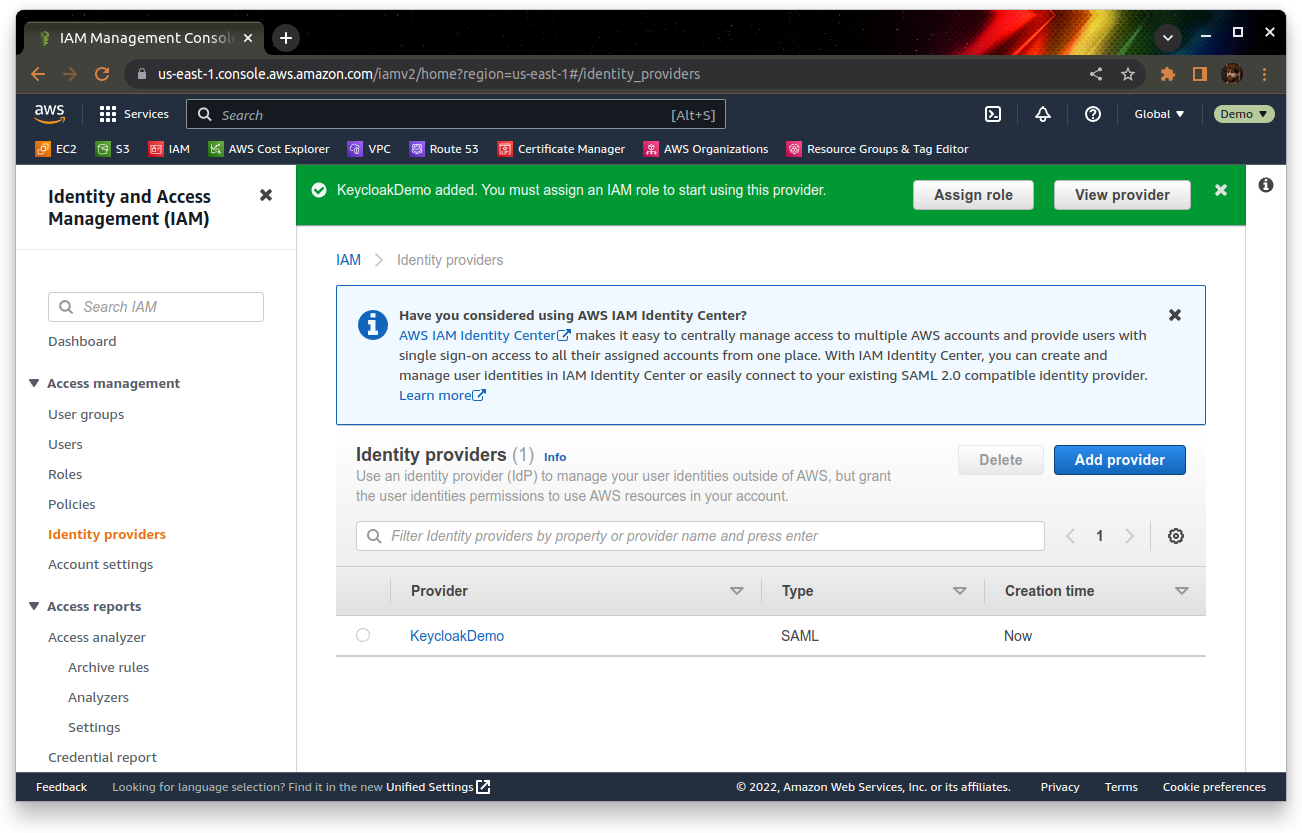Open the help question mark menu
Image resolution: width=1302 pixels, height=833 pixels.
[x=1093, y=114]
